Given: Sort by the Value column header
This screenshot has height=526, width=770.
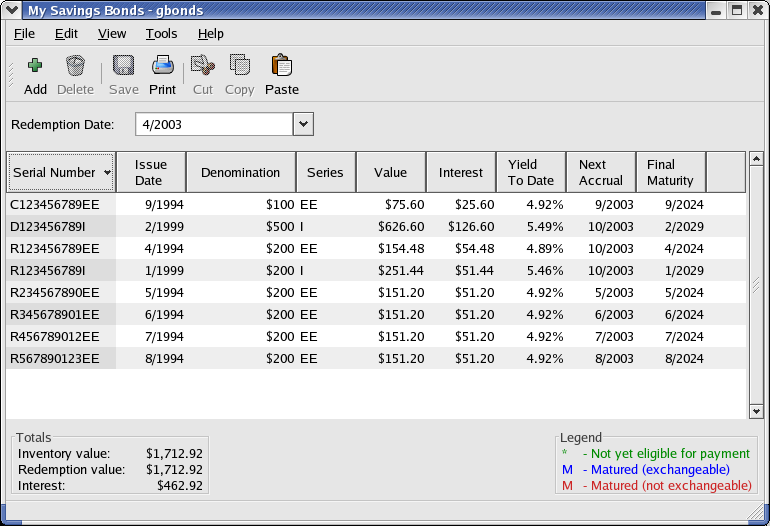Looking at the screenshot, I should coord(391,172).
